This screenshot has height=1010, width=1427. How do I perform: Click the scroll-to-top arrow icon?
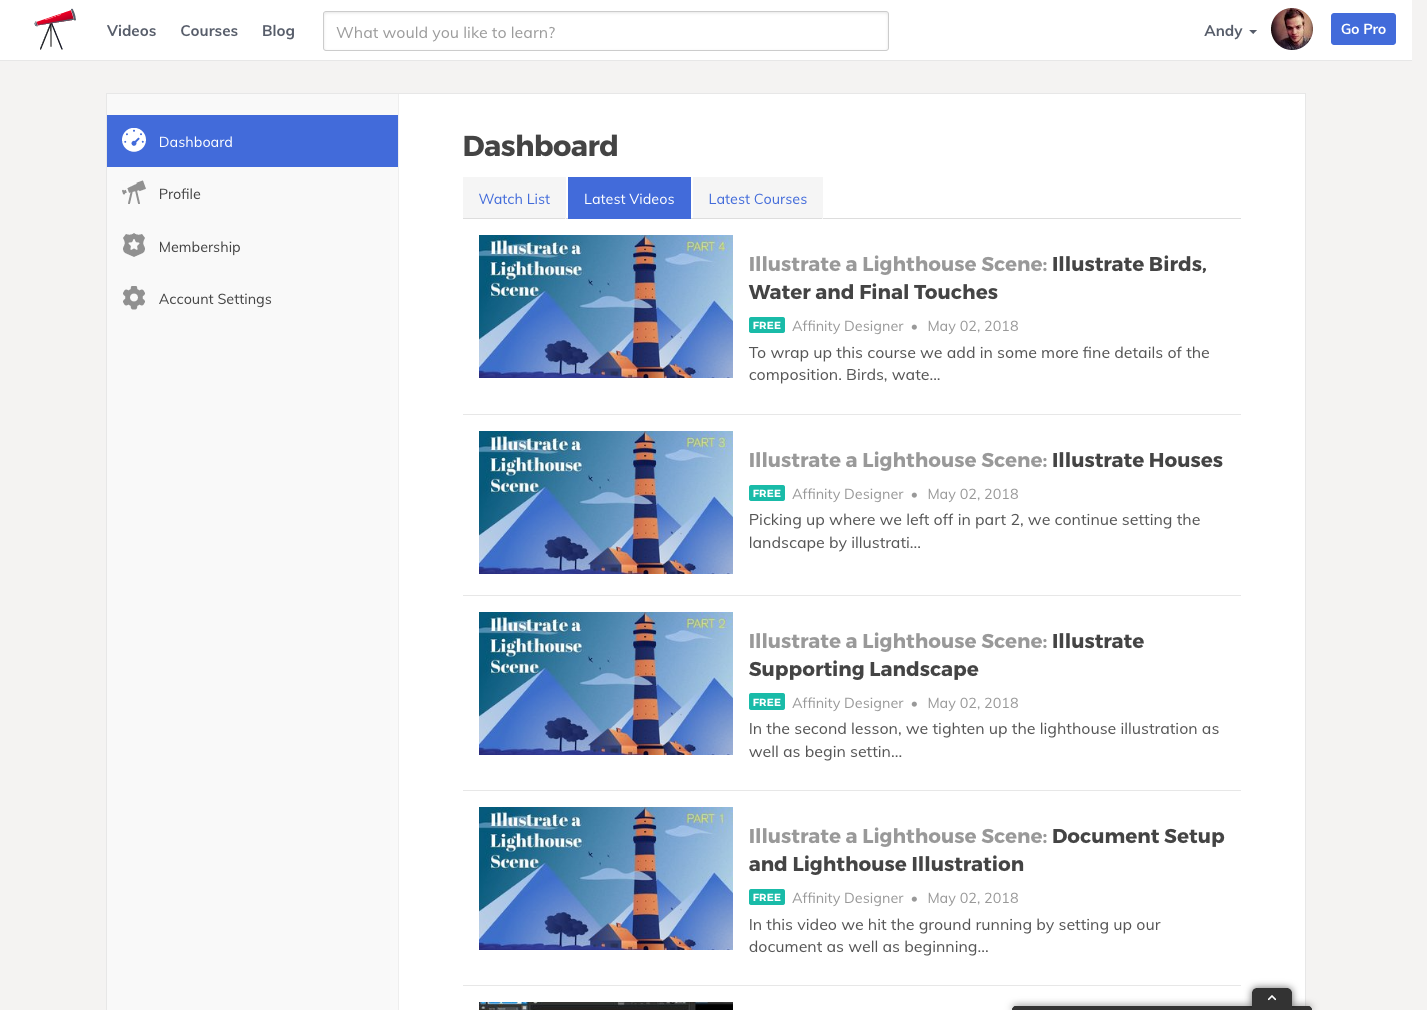1271,997
